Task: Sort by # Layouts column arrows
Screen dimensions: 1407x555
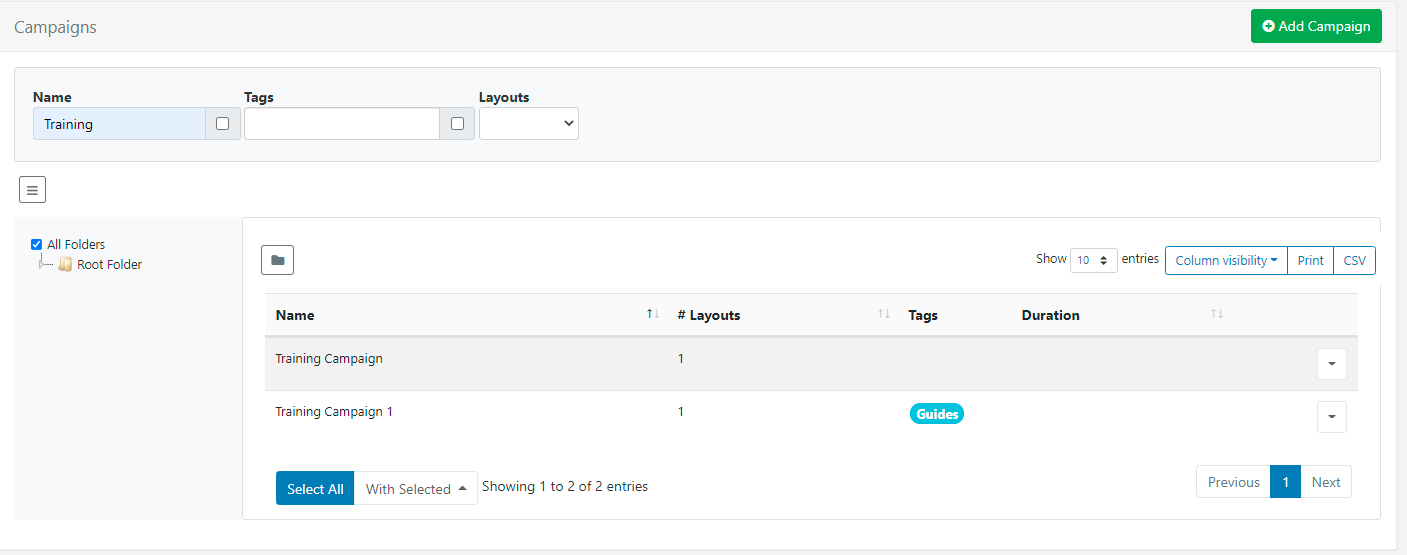Action: click(884, 314)
